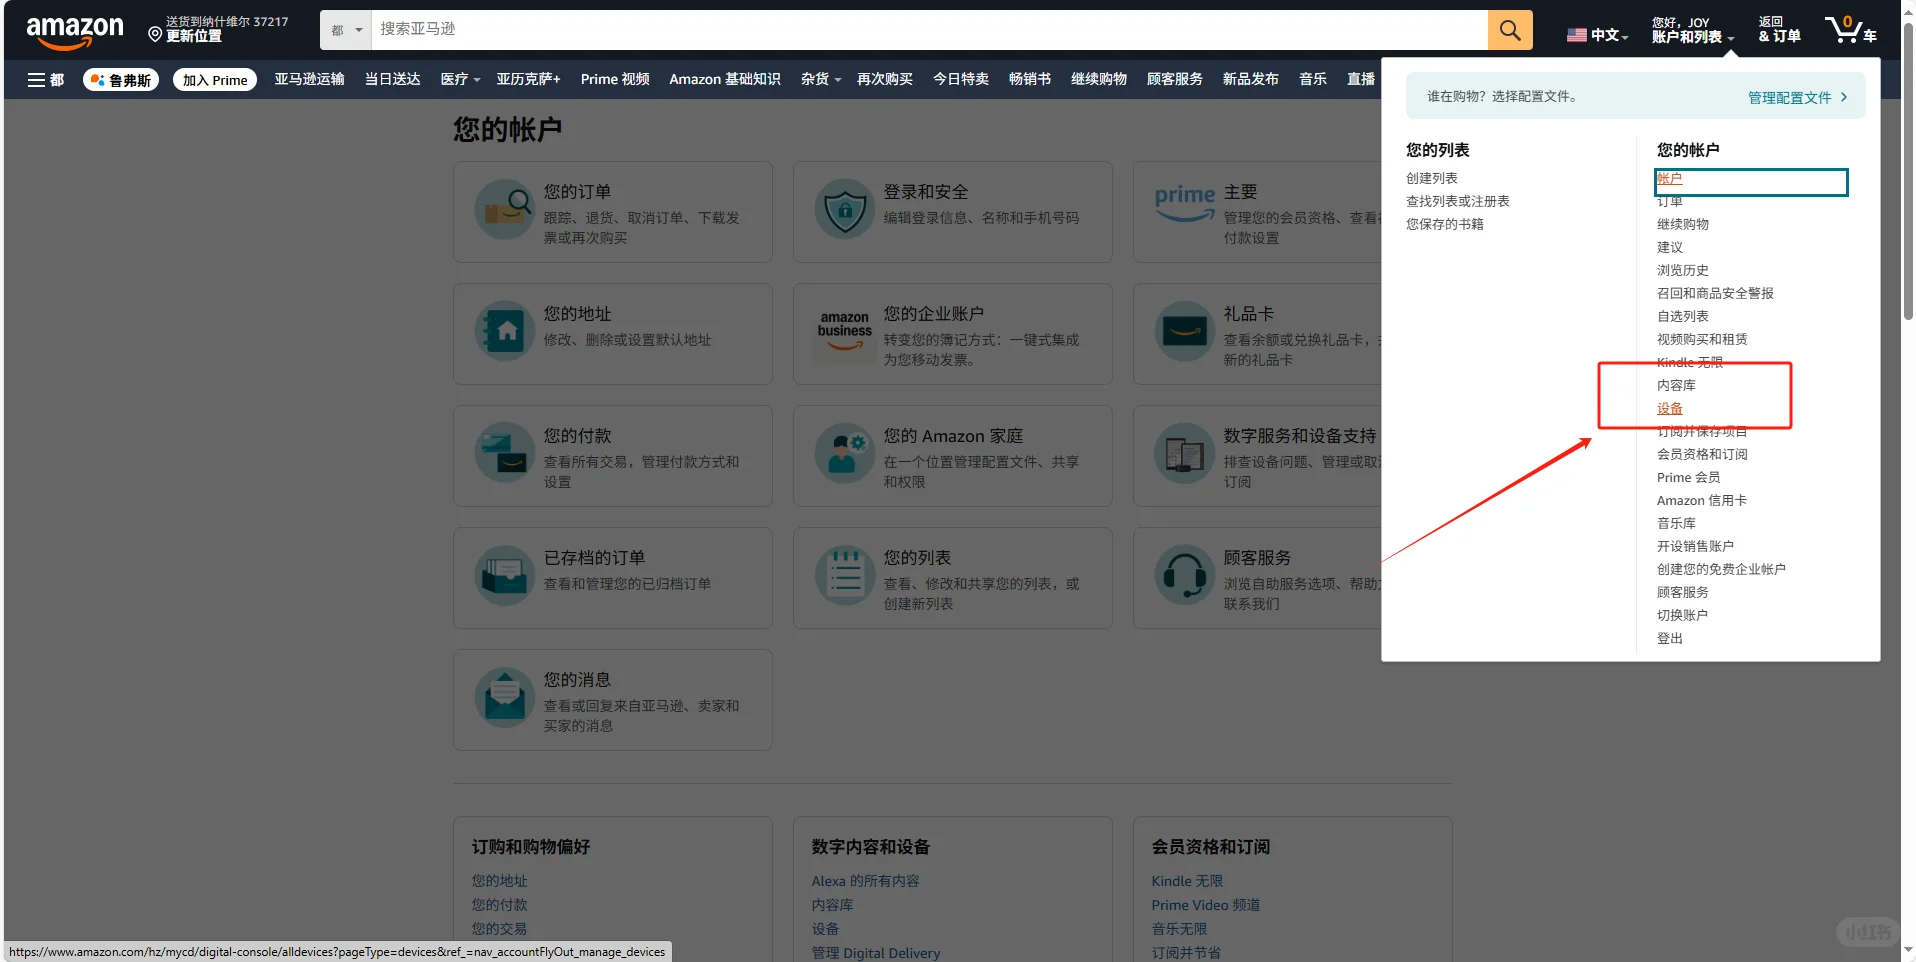The image size is (1916, 962).
Task: Click the 数字服务和设备支持 devices icon
Action: click(x=1185, y=454)
